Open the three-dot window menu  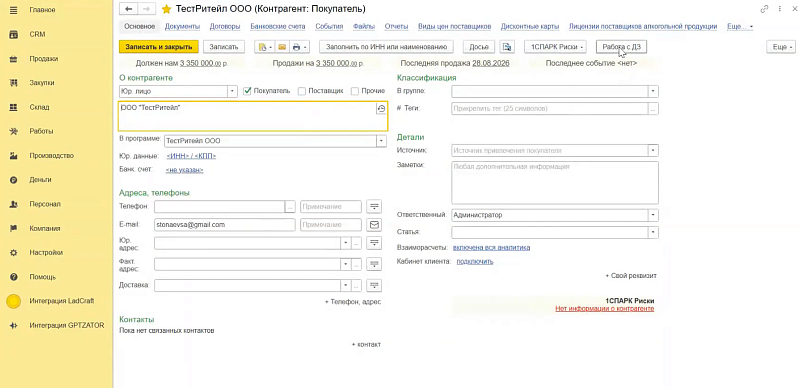(x=780, y=9)
